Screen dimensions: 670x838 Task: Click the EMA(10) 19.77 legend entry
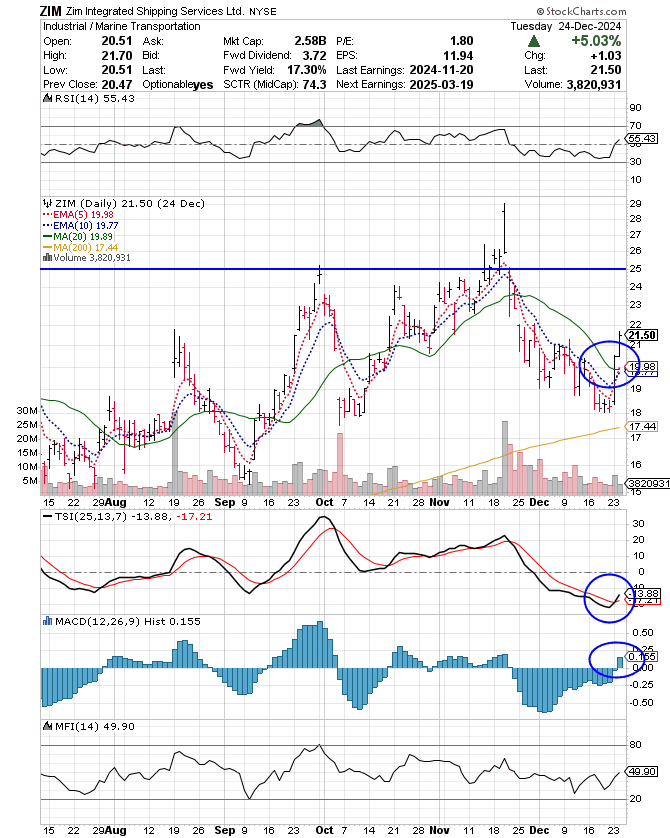pos(85,226)
